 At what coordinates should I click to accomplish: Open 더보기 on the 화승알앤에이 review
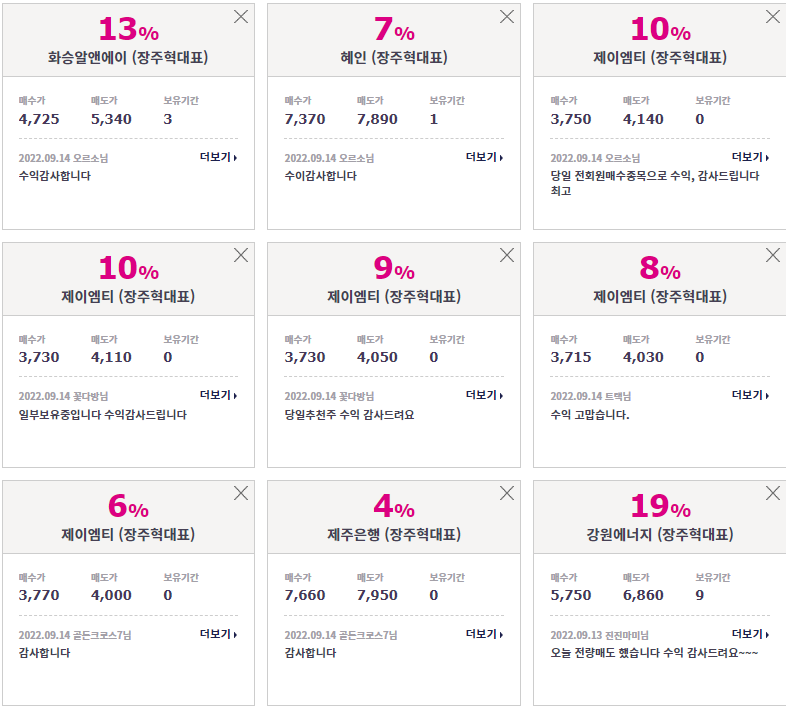[x=218, y=157]
